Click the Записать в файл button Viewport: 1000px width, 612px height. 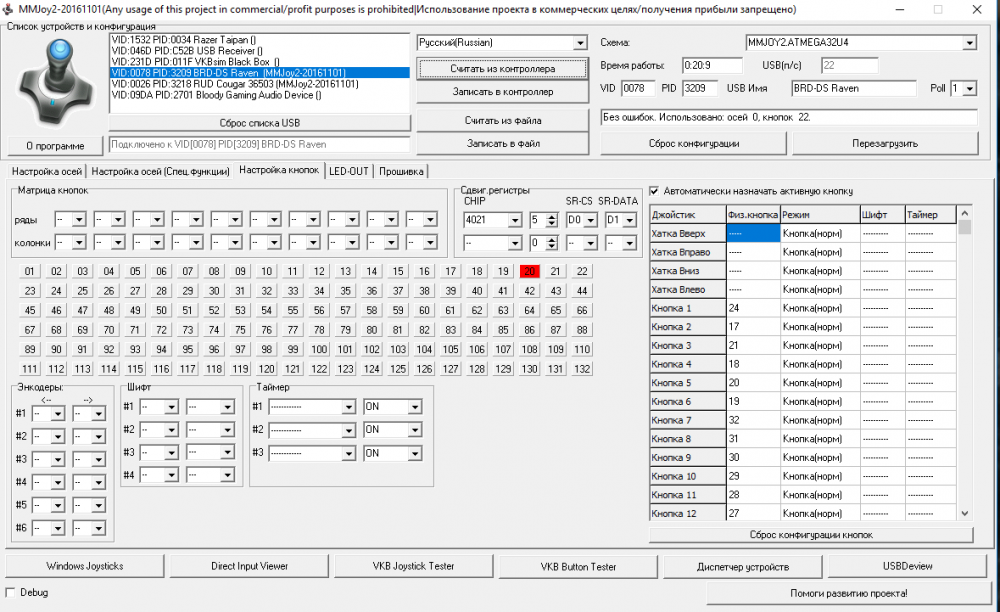click(502, 144)
